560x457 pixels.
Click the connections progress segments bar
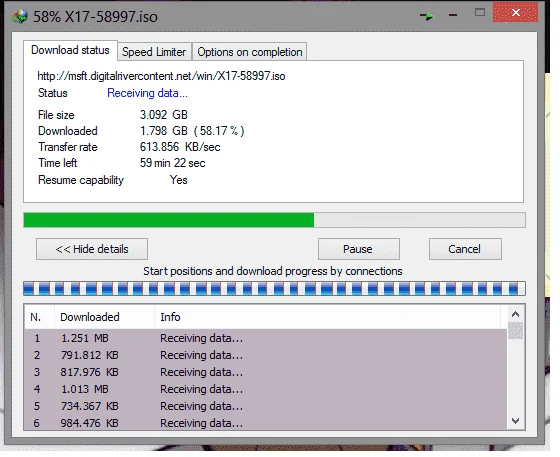point(274,288)
